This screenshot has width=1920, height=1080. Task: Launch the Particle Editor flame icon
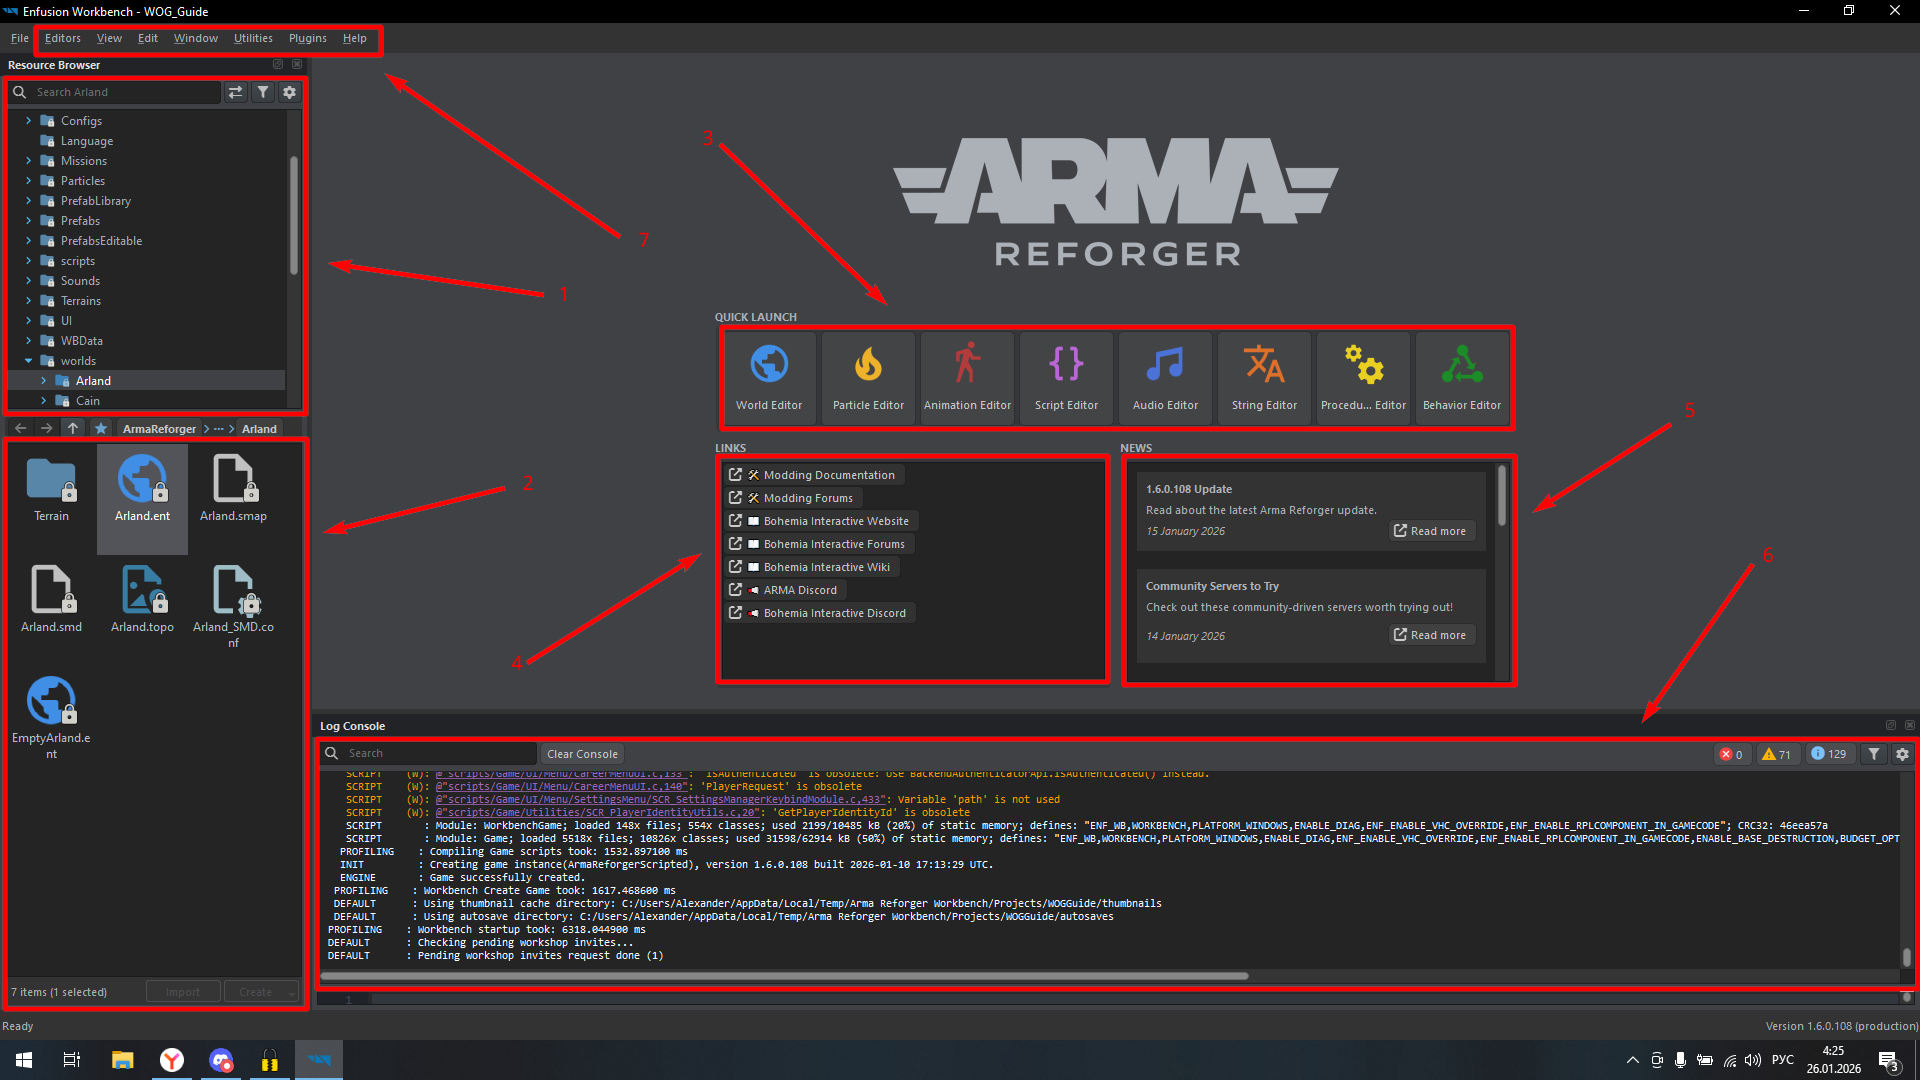tap(868, 378)
